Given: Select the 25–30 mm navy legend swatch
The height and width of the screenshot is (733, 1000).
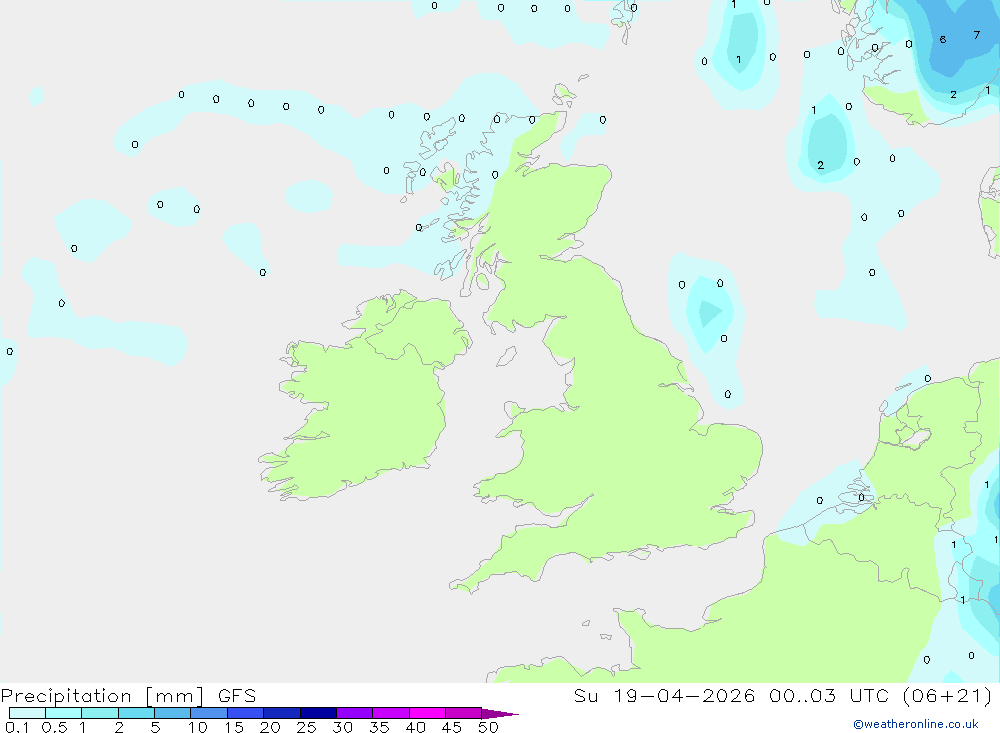Looking at the screenshot, I should pos(318,713).
